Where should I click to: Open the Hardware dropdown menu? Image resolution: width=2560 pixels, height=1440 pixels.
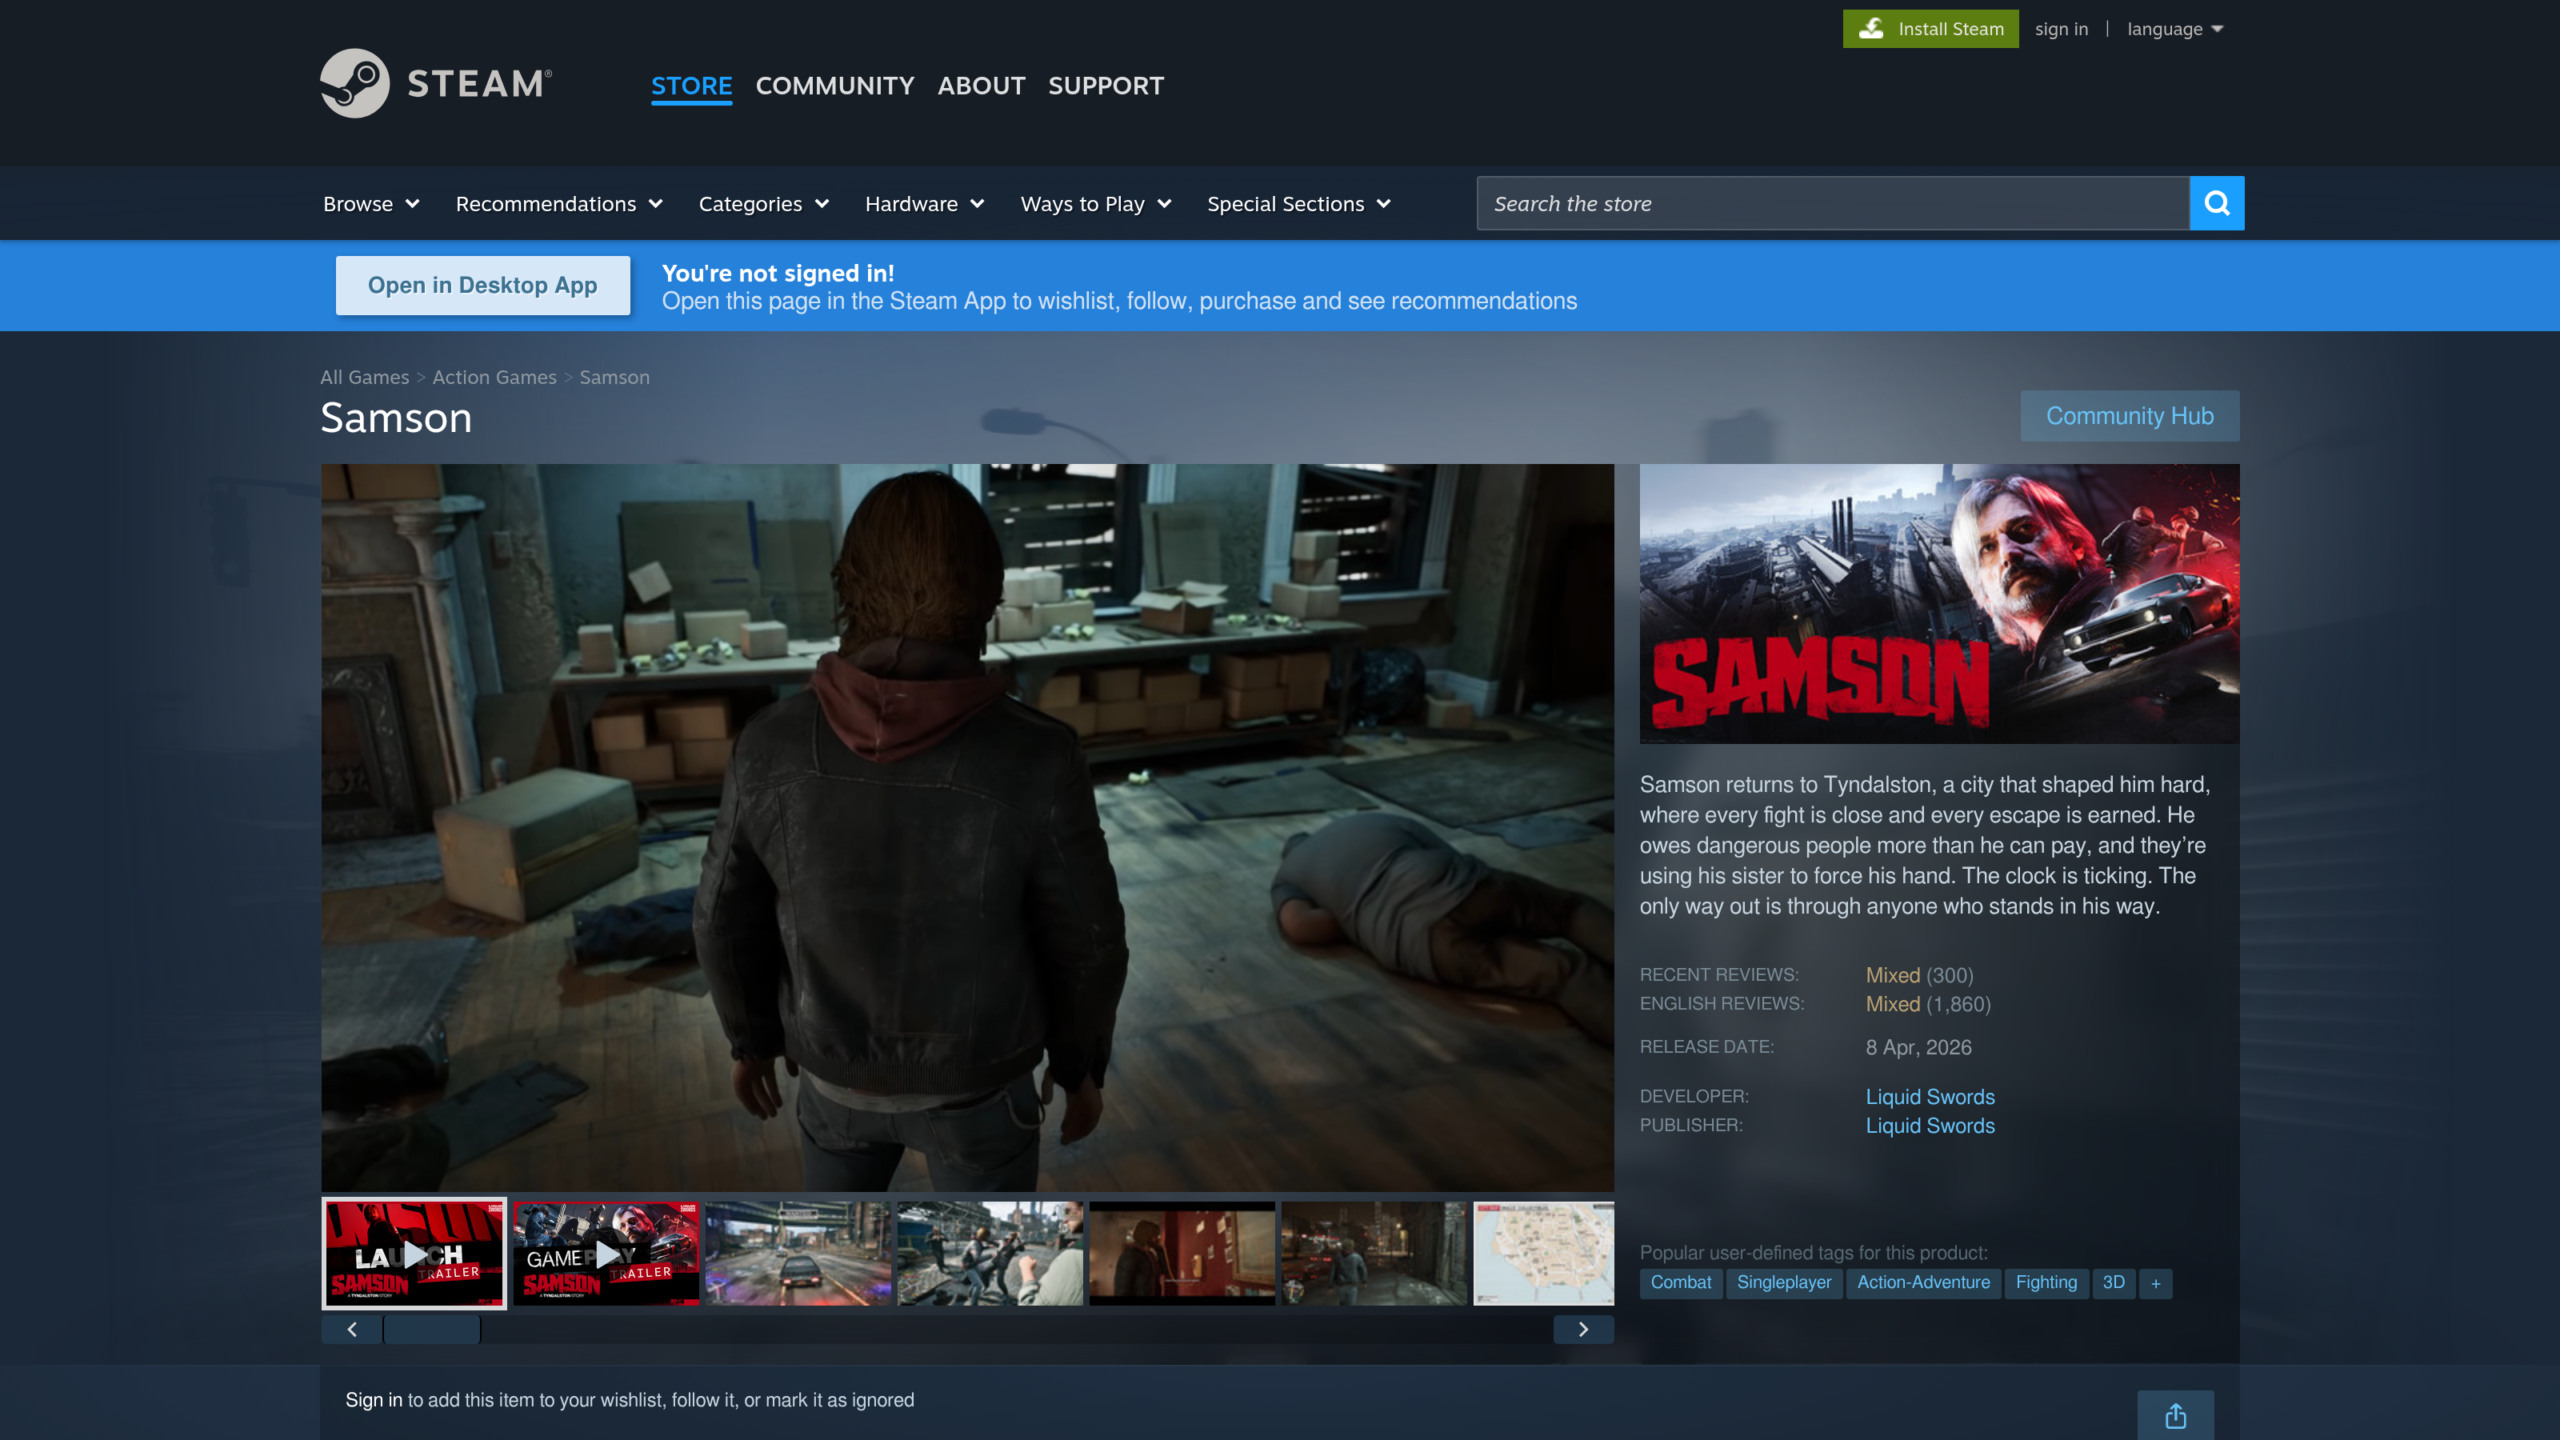925,204
